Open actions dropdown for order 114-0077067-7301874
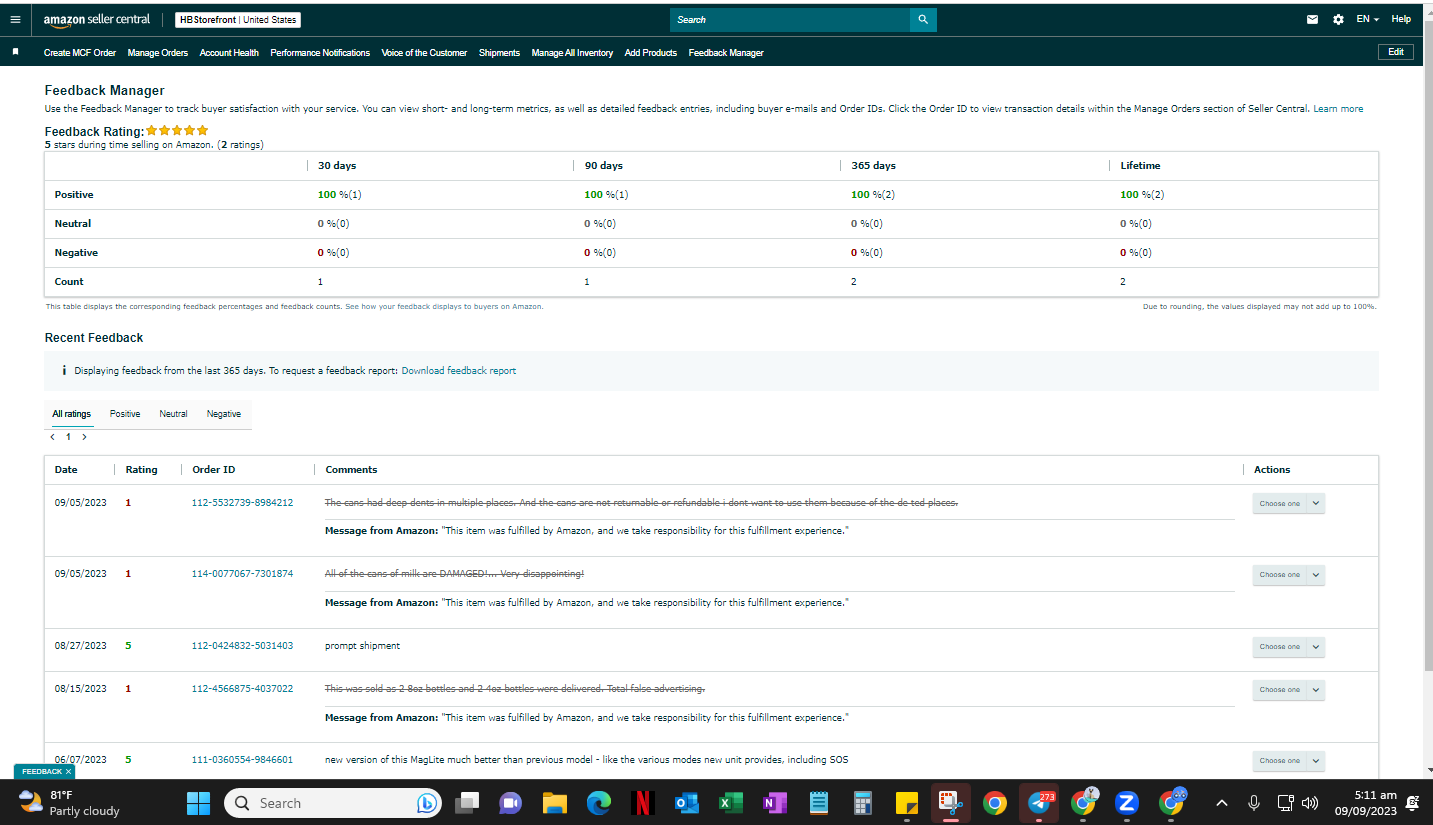 [1288, 574]
